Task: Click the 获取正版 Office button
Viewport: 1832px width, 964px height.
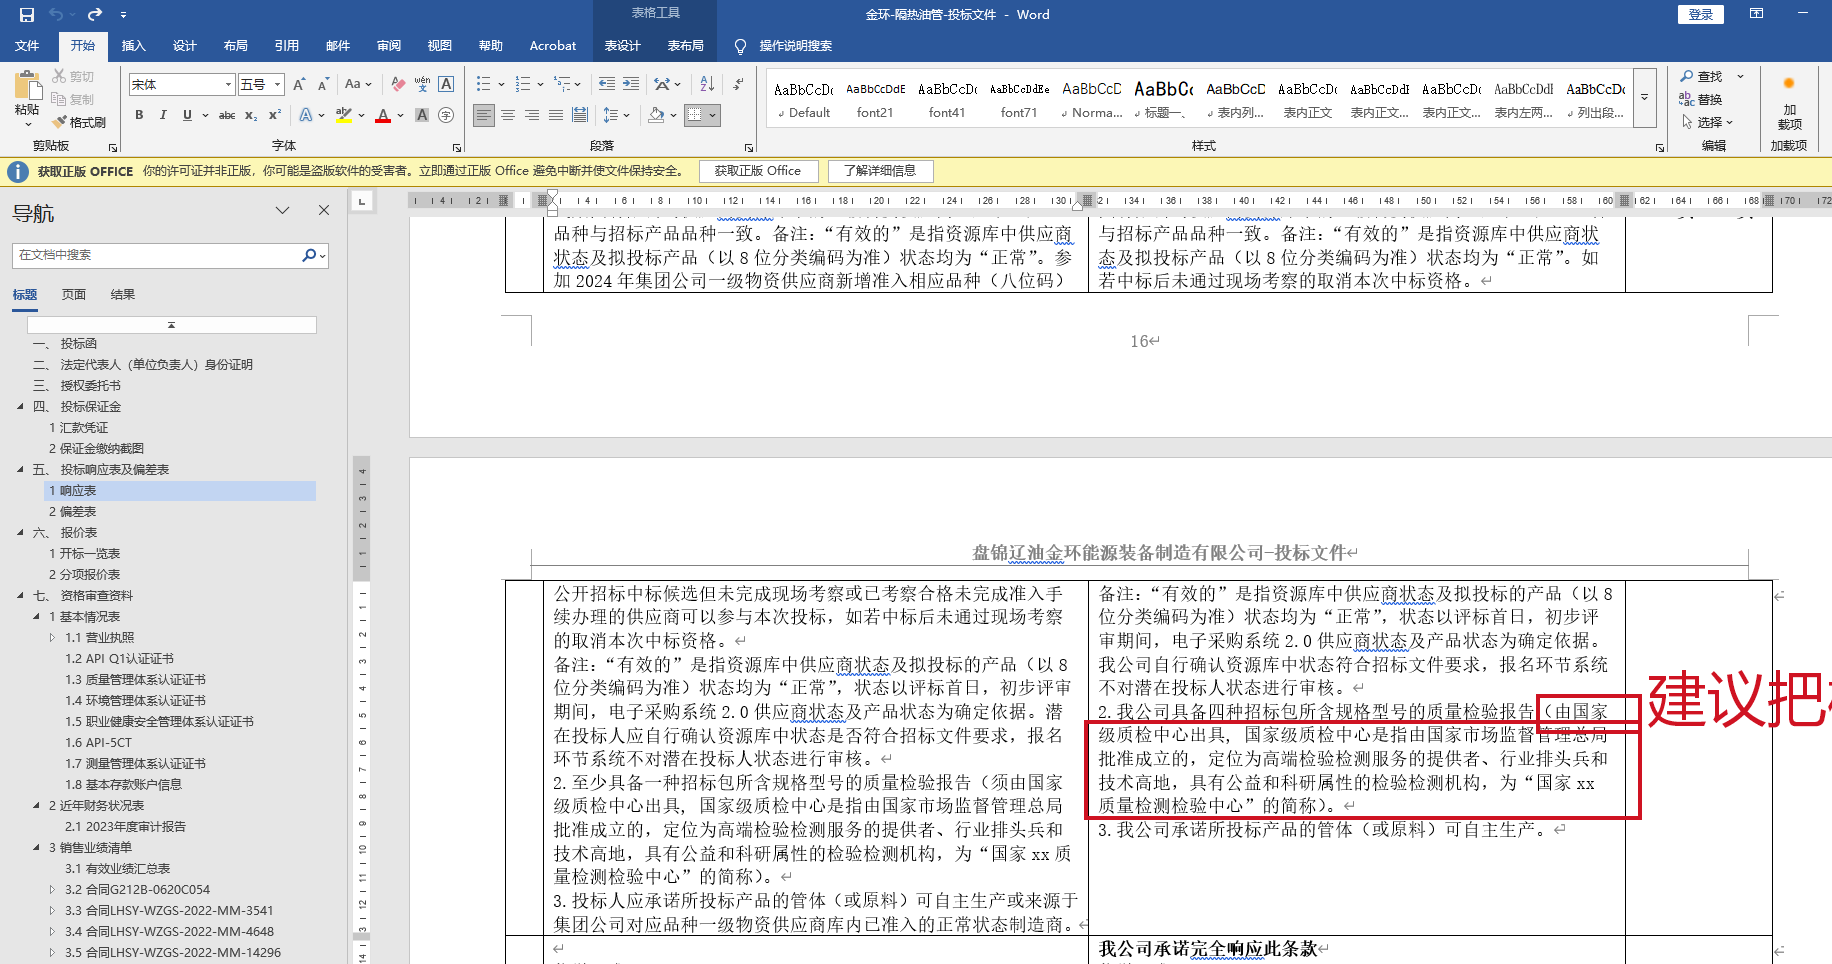Action: point(758,171)
